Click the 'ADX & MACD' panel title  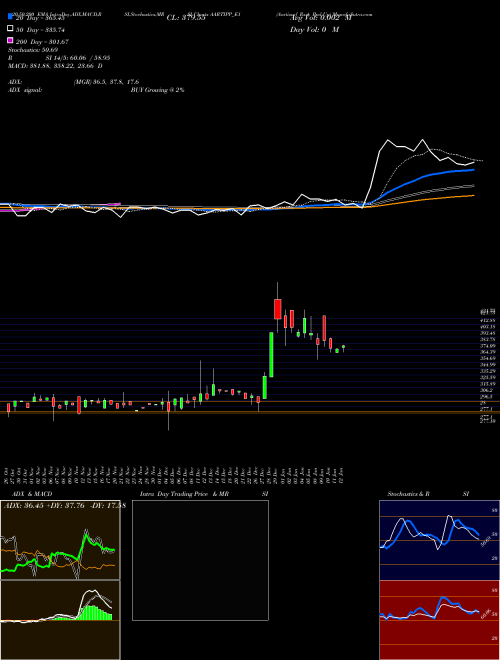(32, 494)
